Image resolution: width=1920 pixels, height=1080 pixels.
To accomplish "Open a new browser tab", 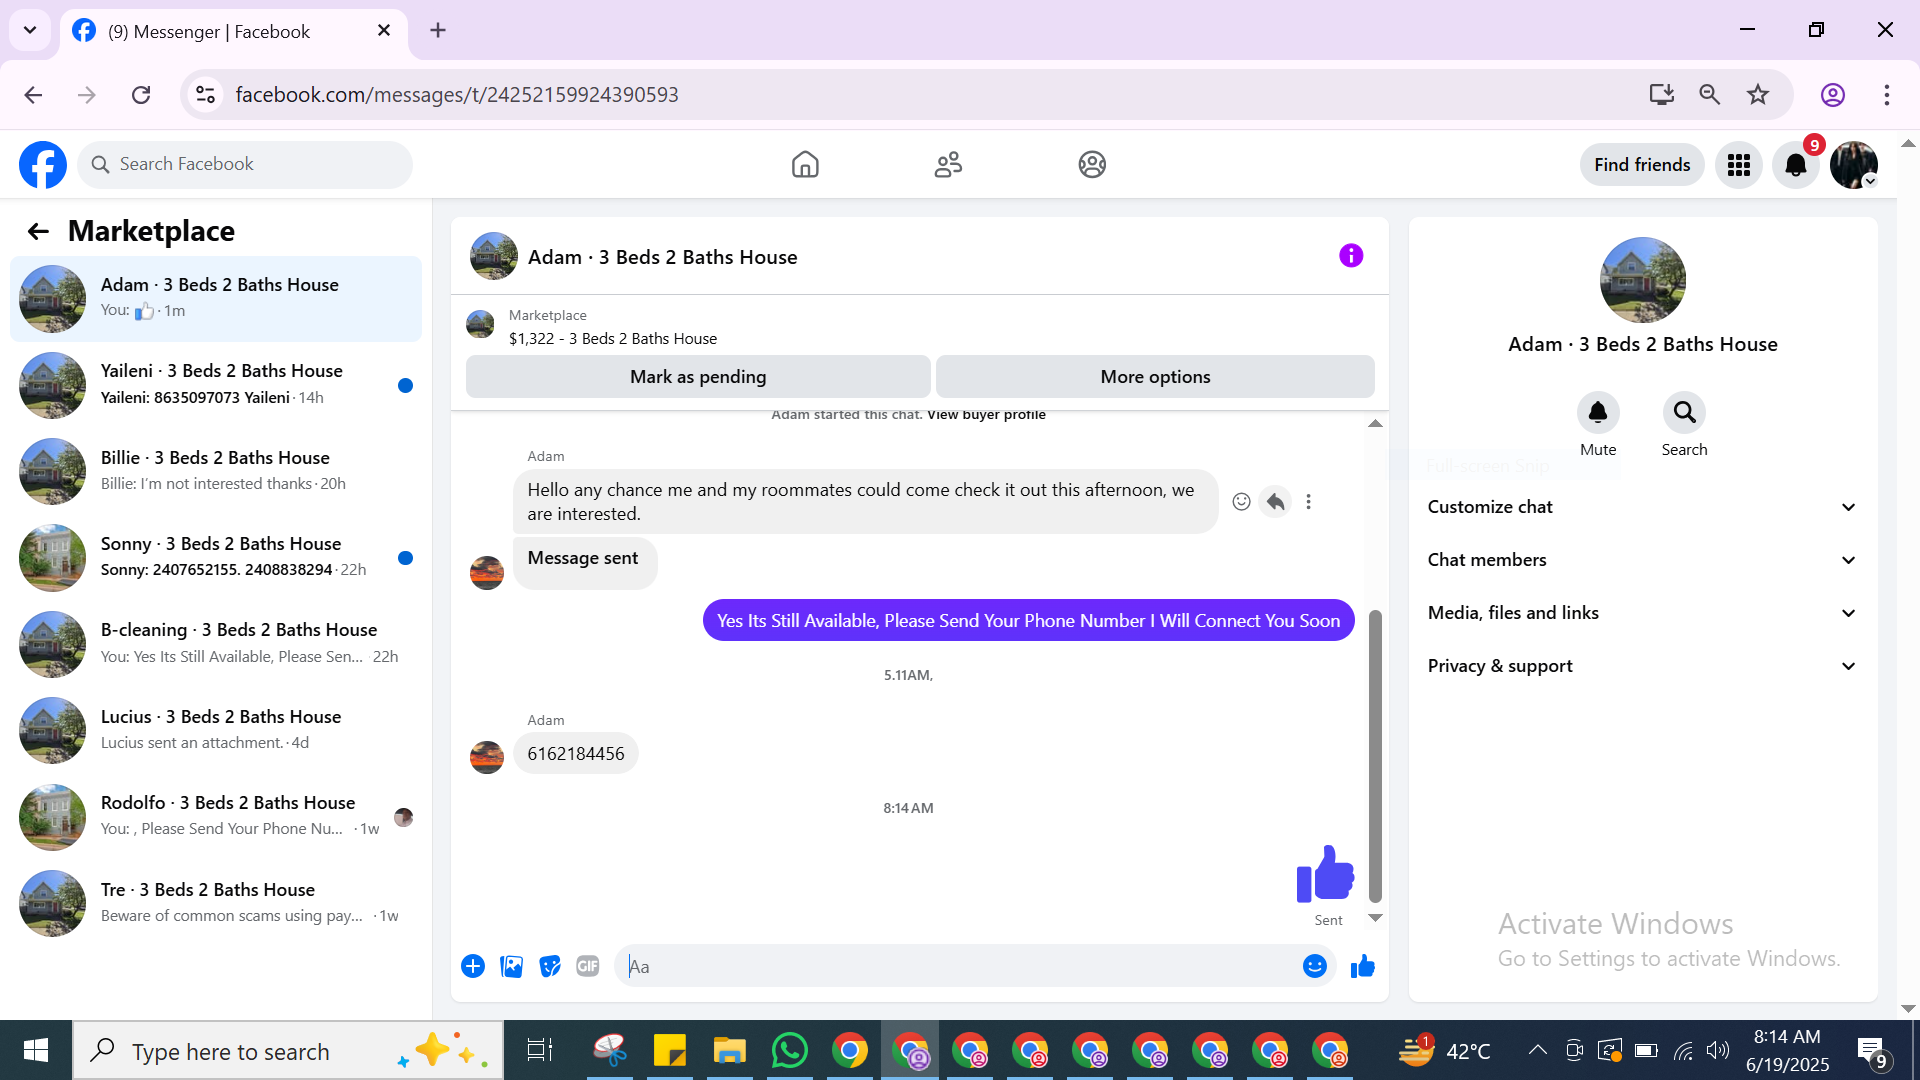I will pos(438,30).
